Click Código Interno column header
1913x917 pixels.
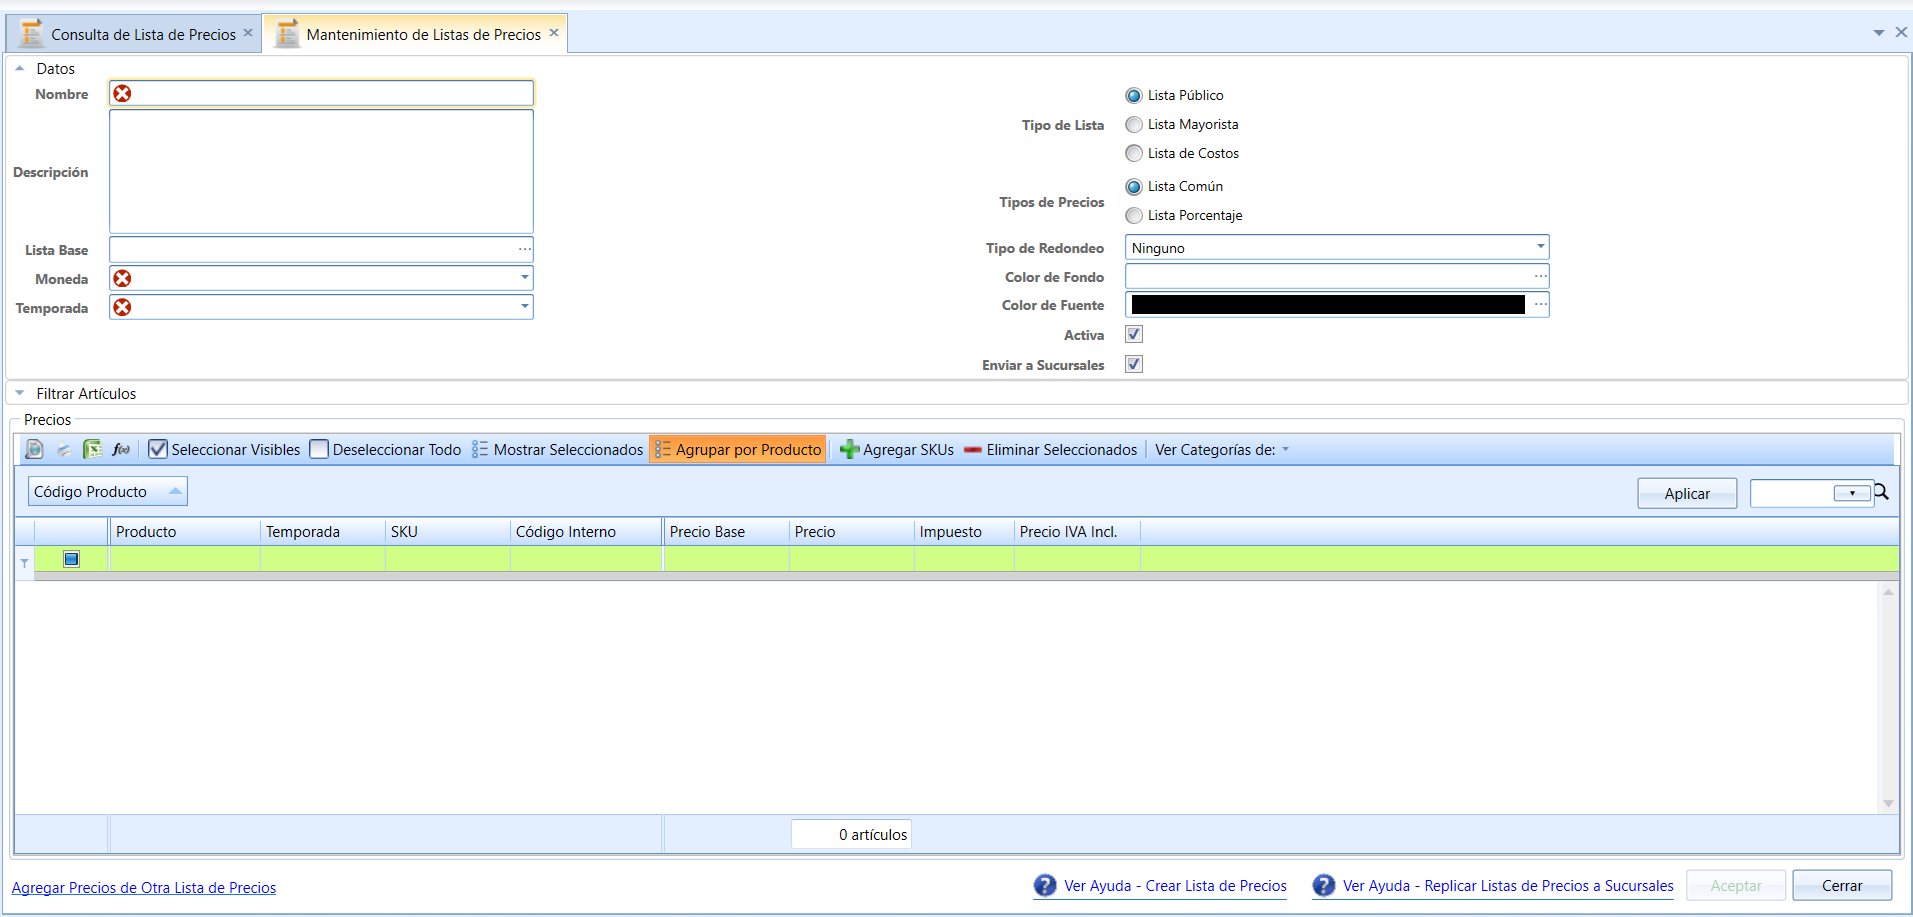[586, 532]
